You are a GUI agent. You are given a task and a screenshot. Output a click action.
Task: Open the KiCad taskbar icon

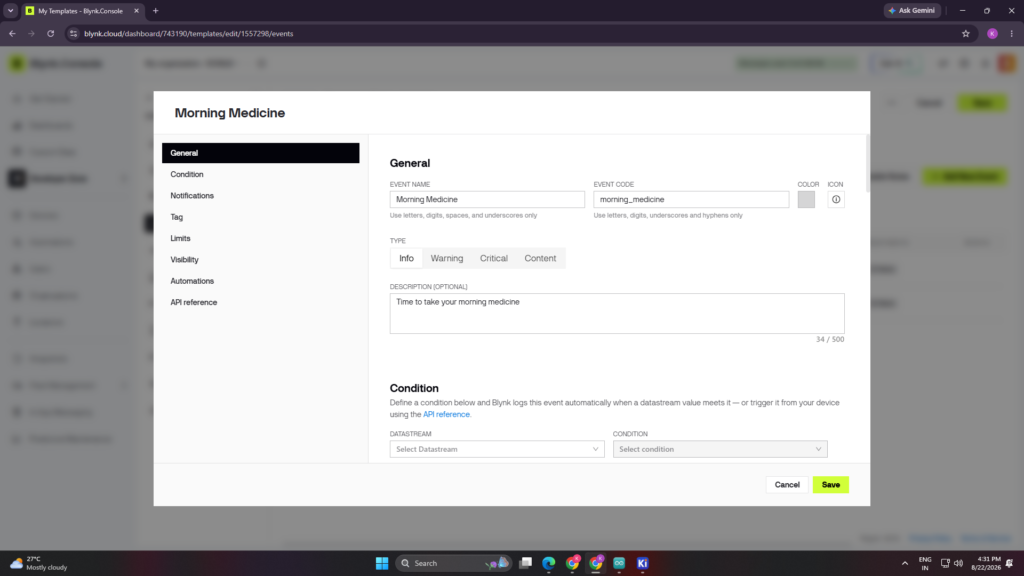[643, 563]
